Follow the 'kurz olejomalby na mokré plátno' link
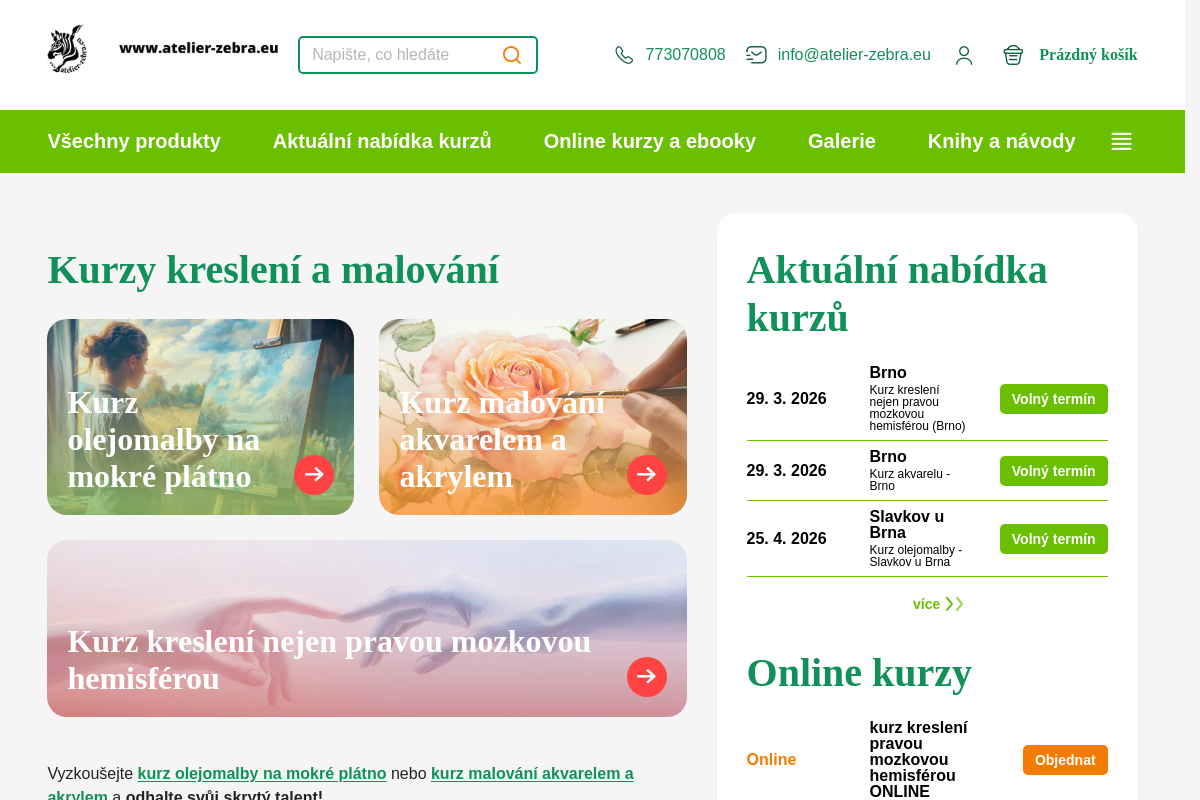The width and height of the screenshot is (1200, 800). 262,773
